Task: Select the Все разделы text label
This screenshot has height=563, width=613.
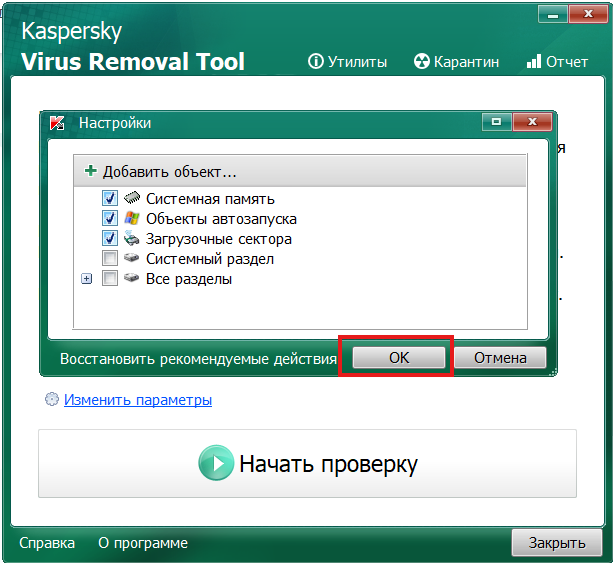Action: pos(189,279)
